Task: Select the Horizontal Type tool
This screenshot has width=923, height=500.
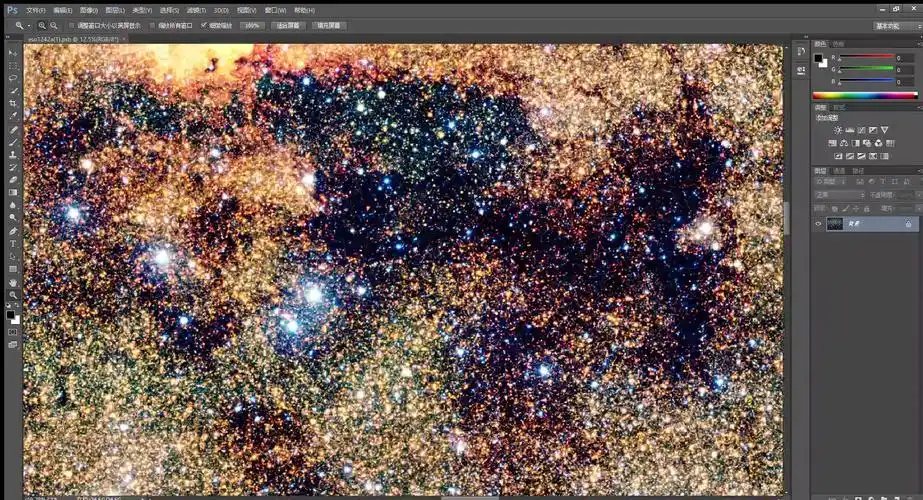Action: 13,244
